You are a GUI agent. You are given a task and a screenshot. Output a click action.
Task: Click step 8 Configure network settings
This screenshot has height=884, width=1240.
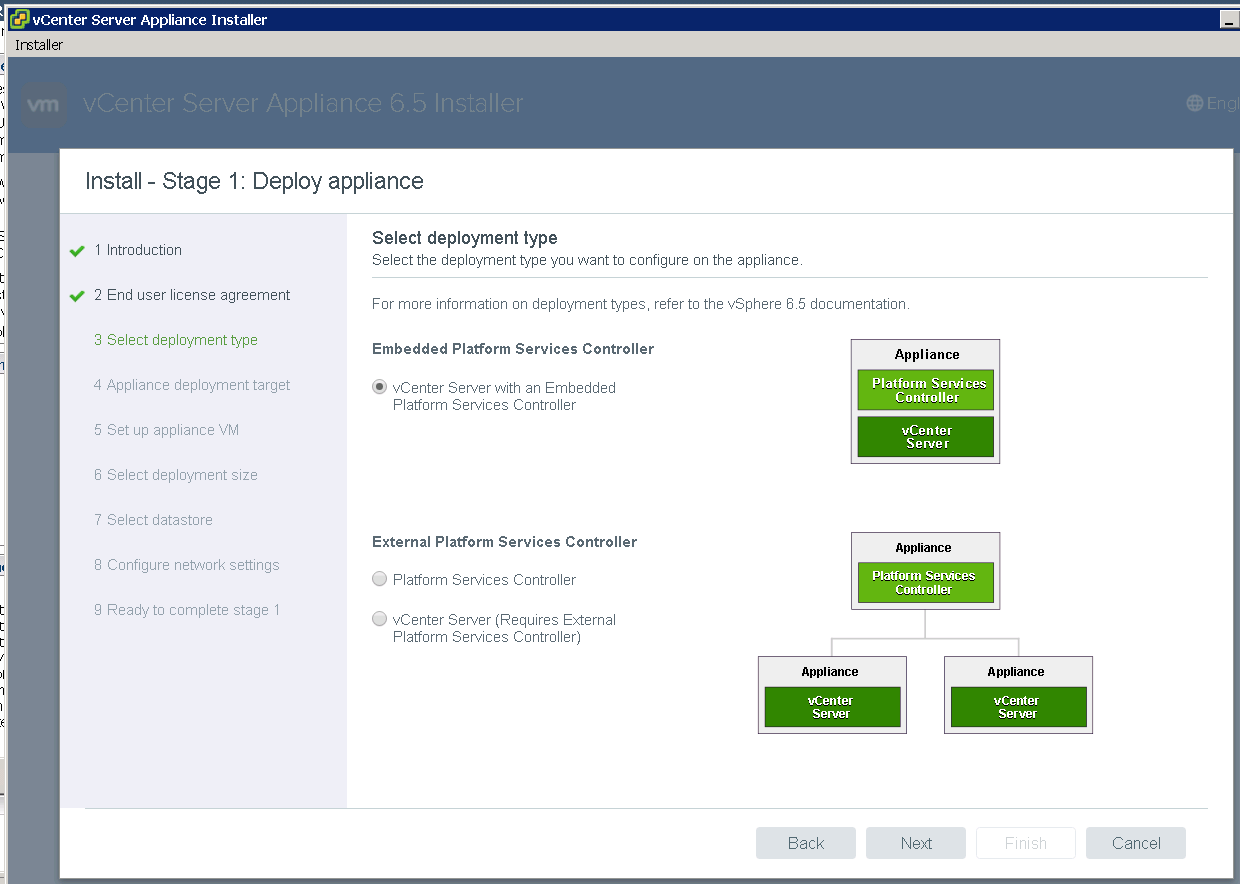click(x=187, y=565)
